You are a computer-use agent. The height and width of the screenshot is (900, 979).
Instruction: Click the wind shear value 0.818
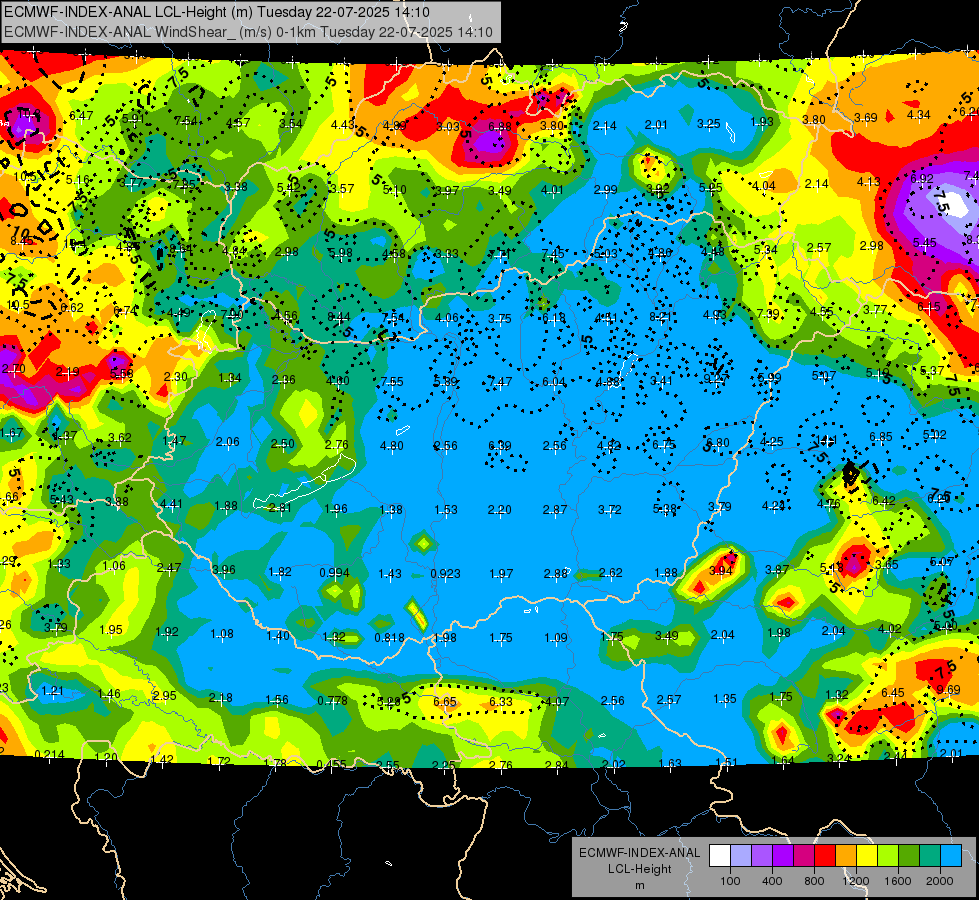(389, 638)
